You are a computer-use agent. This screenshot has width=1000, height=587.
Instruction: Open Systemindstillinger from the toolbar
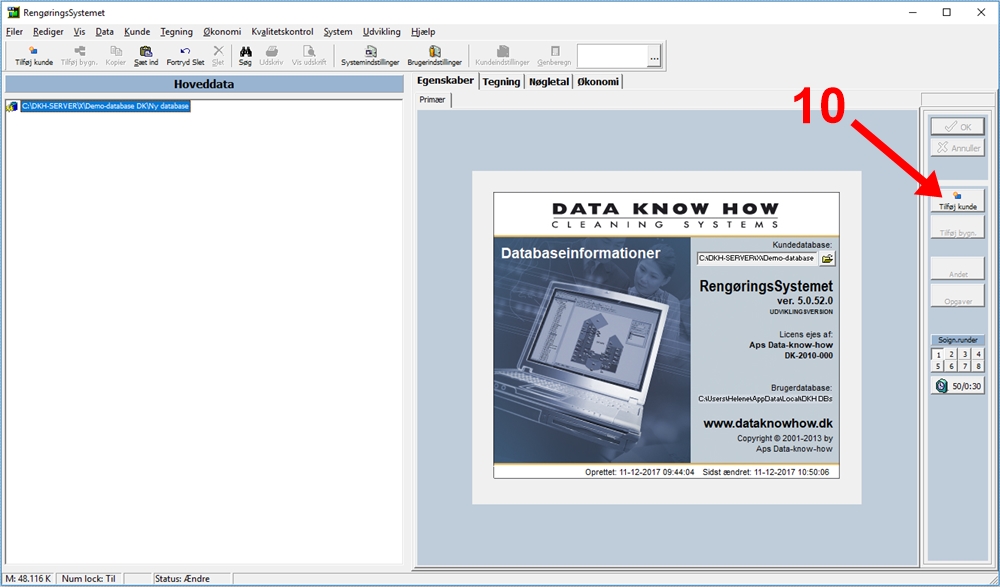pyautogui.click(x=370, y=56)
